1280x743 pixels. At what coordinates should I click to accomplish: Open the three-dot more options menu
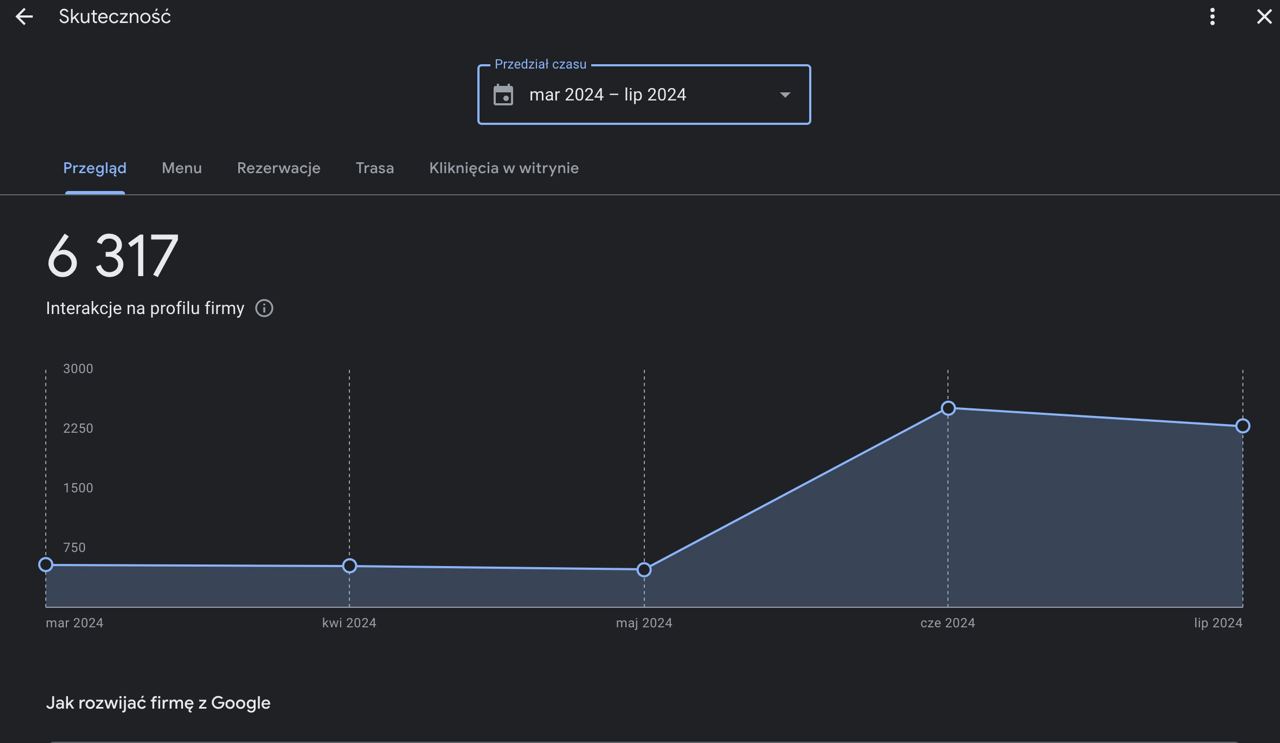point(1212,17)
